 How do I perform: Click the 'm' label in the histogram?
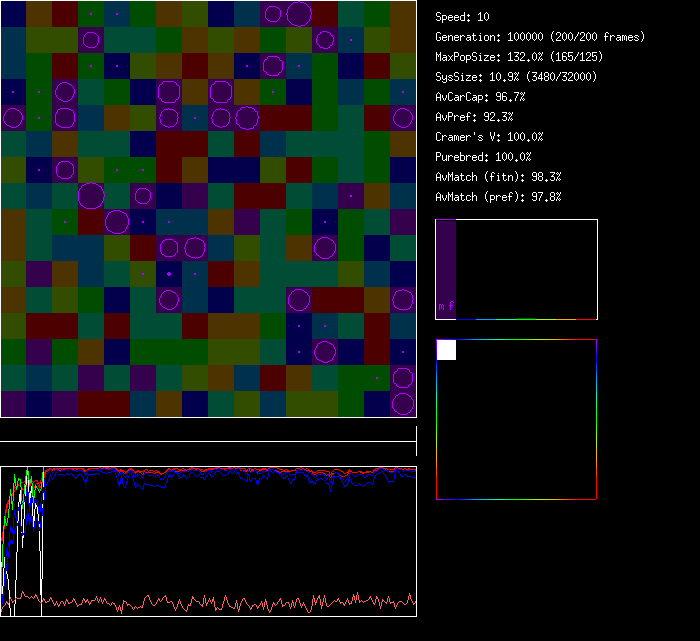point(442,306)
